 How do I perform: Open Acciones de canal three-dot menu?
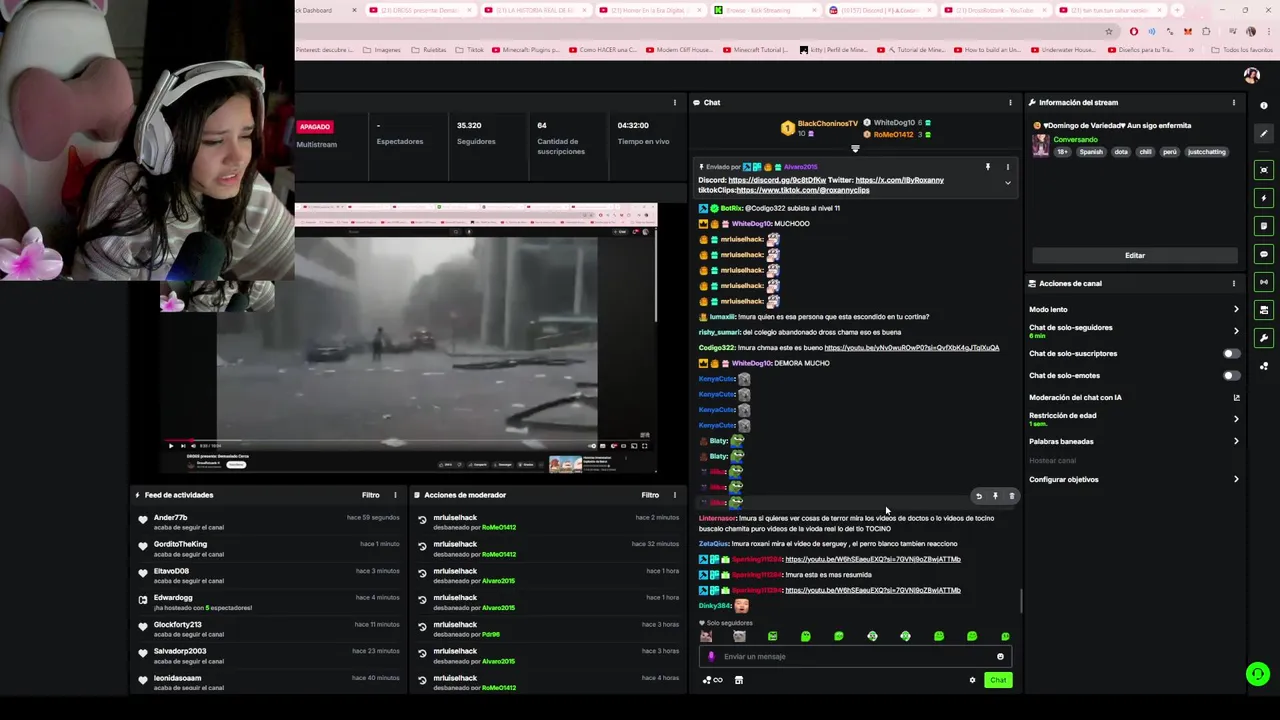point(1234,283)
